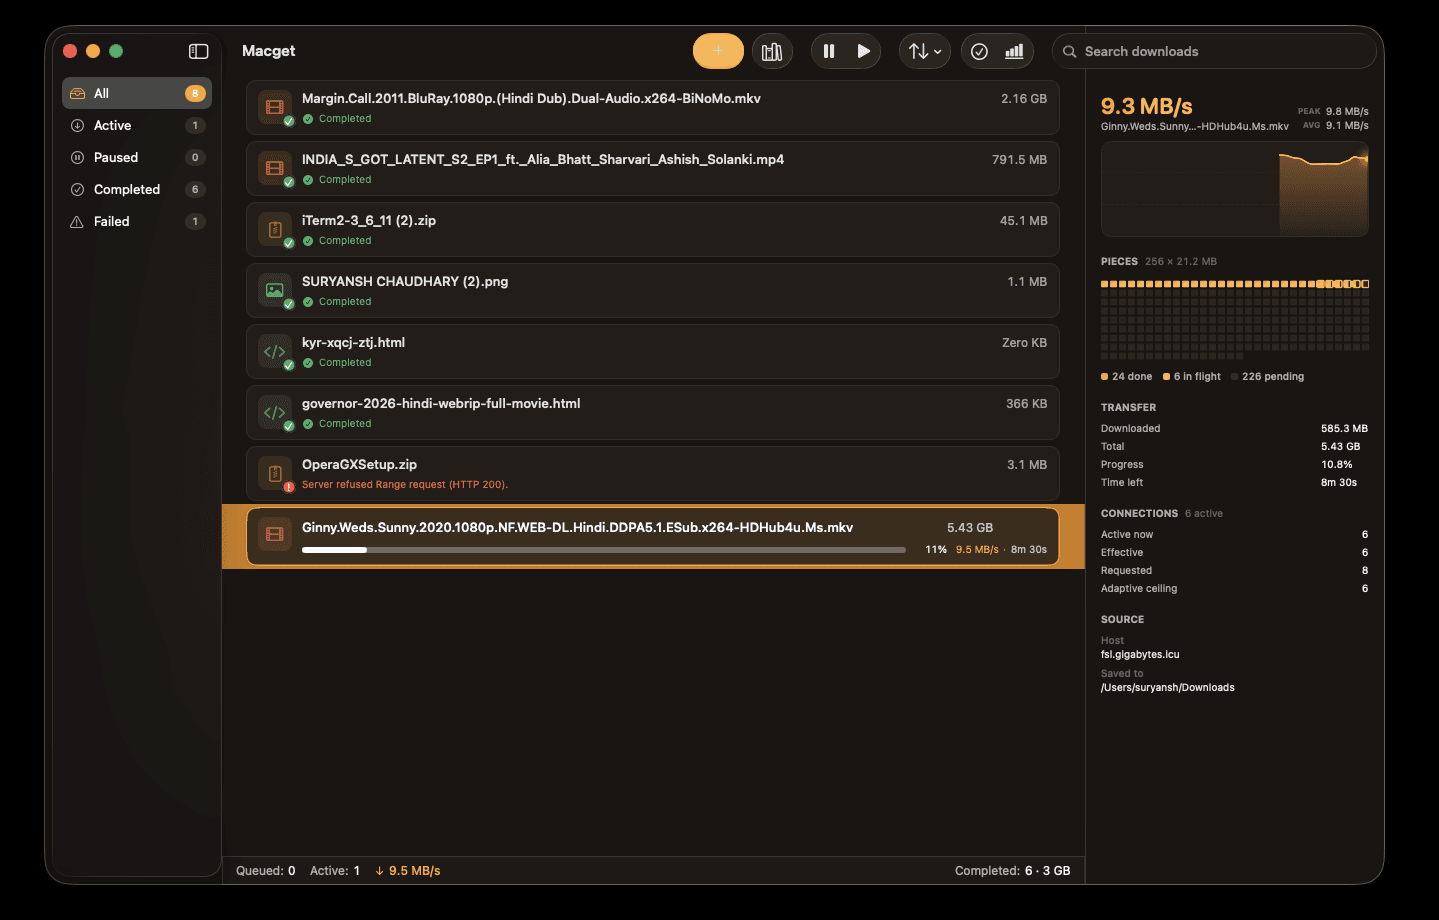The image size is (1439, 920).
Task: Click the Server refused Range request error text
Action: [405, 484]
